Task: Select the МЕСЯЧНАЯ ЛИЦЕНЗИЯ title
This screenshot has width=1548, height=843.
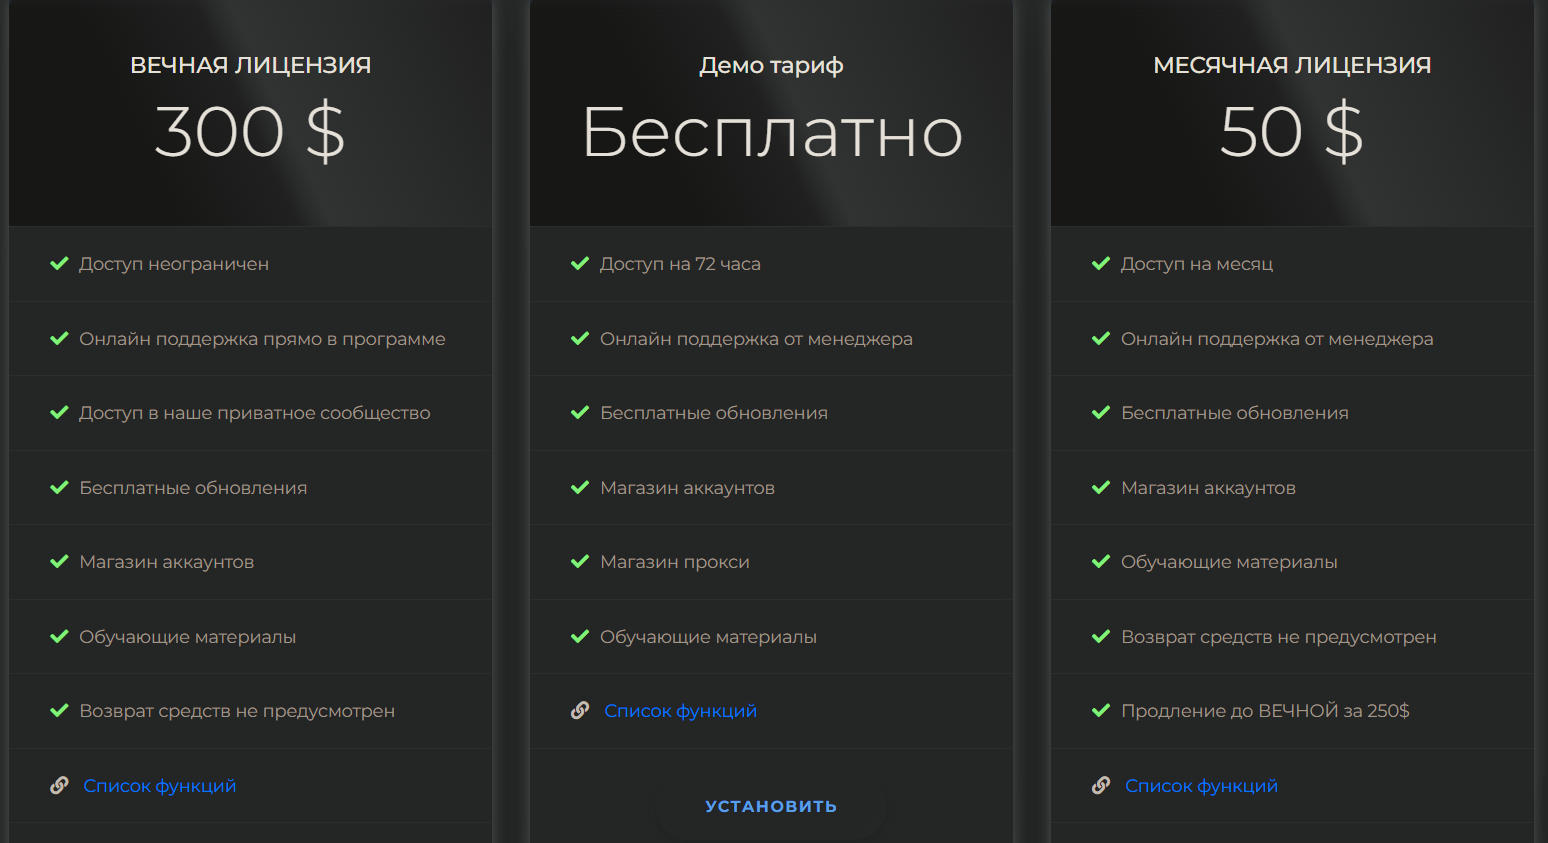Action: click(1292, 65)
